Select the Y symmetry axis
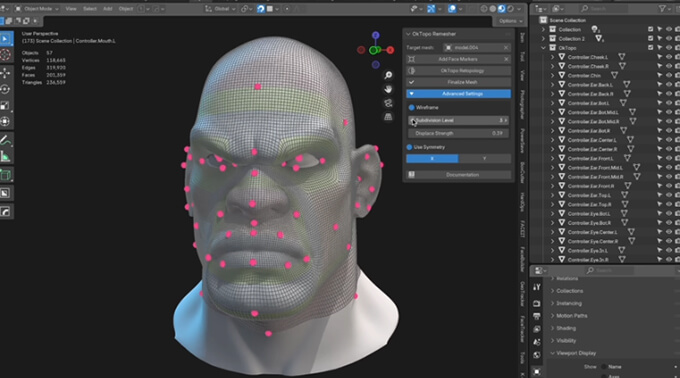 [484, 159]
